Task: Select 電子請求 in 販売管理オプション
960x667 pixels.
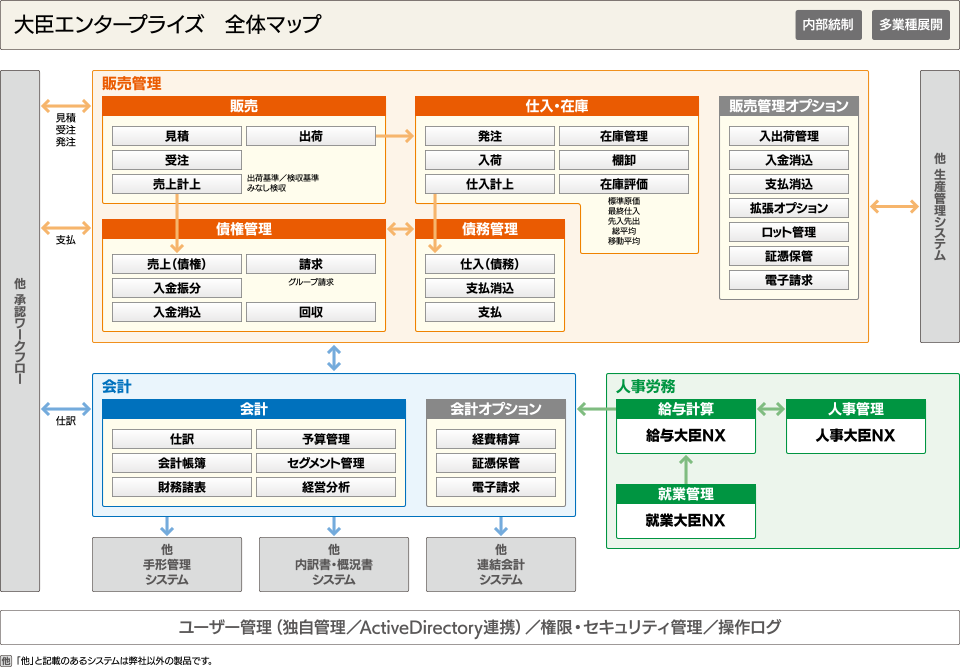Action: [x=789, y=280]
